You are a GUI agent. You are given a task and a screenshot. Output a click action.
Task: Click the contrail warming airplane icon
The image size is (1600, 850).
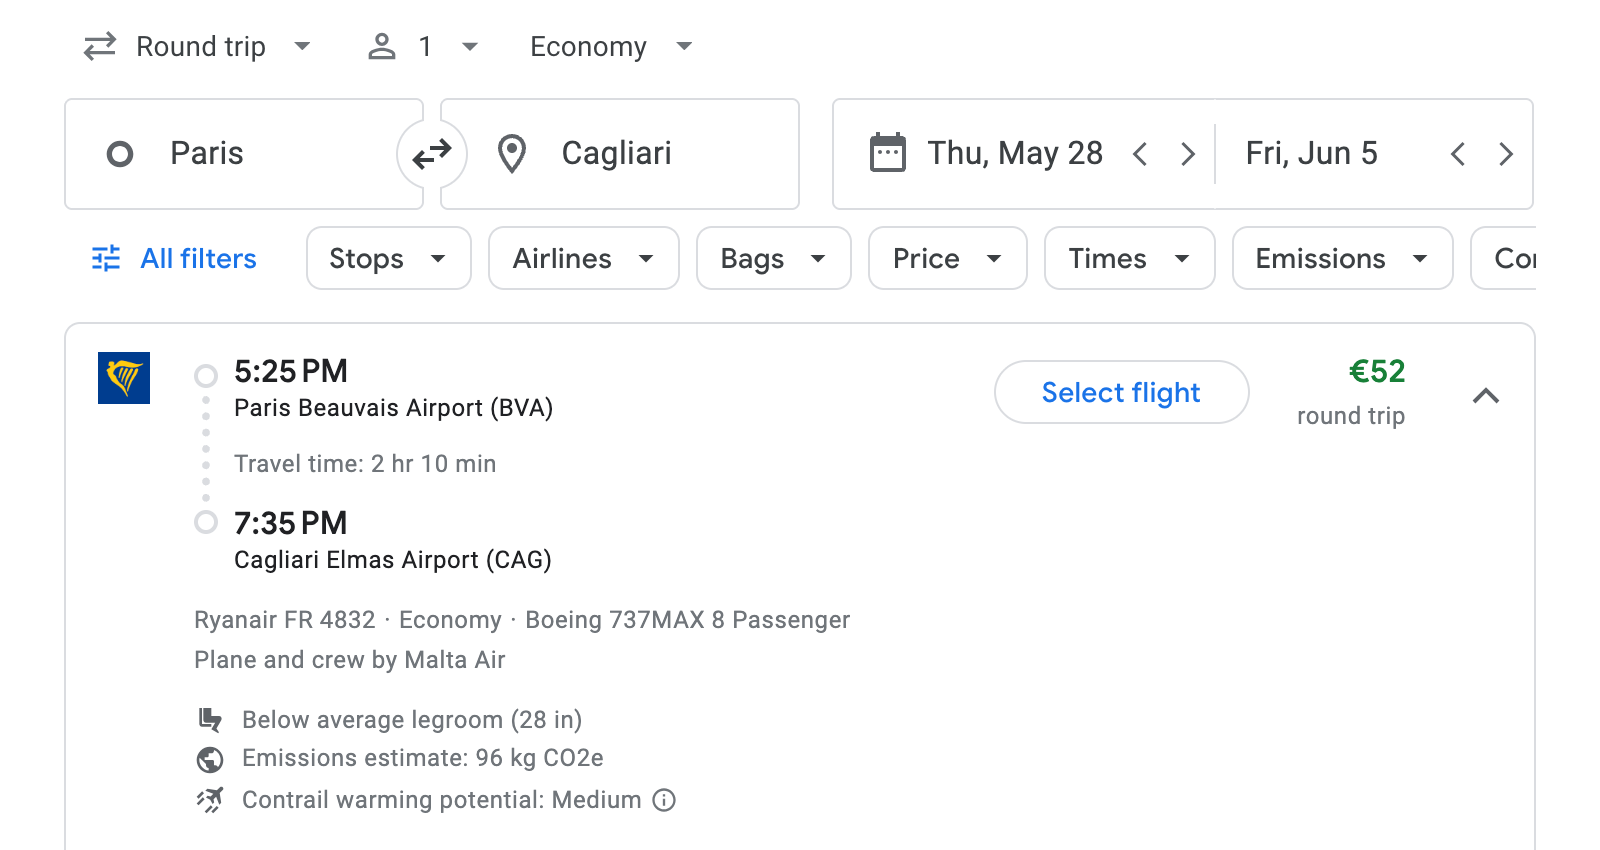(x=210, y=799)
